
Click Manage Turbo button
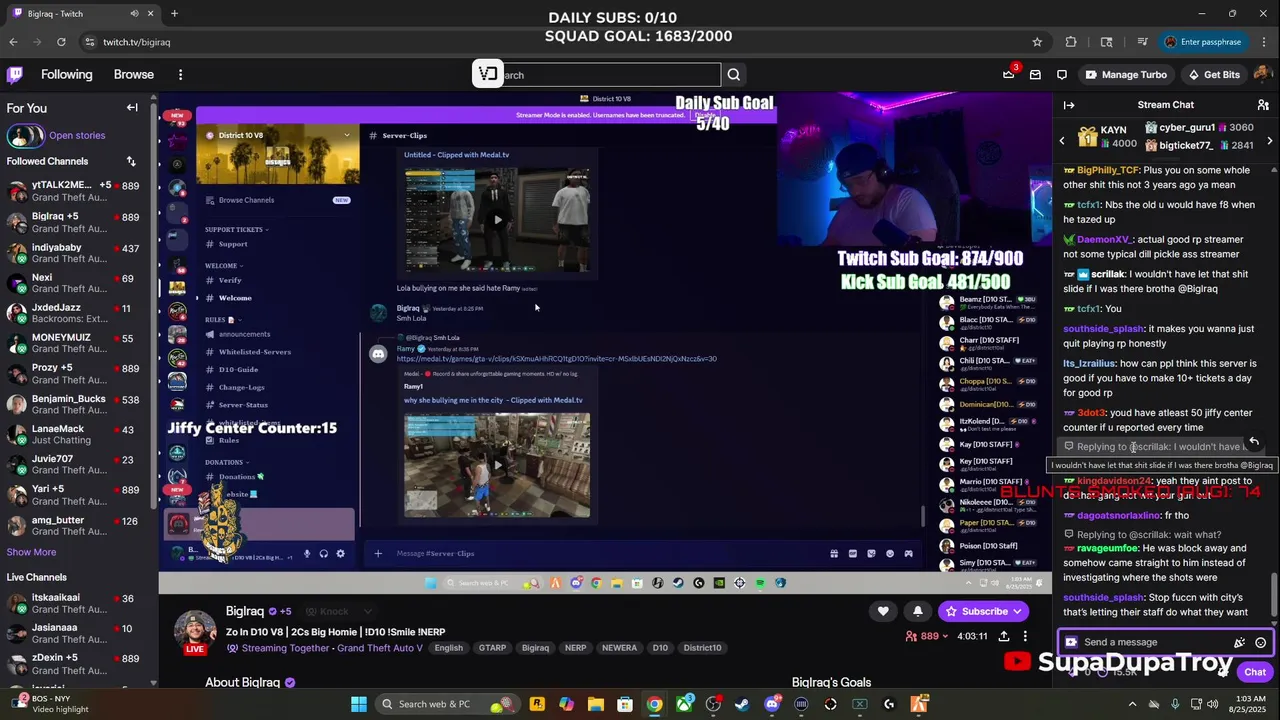click(1126, 75)
